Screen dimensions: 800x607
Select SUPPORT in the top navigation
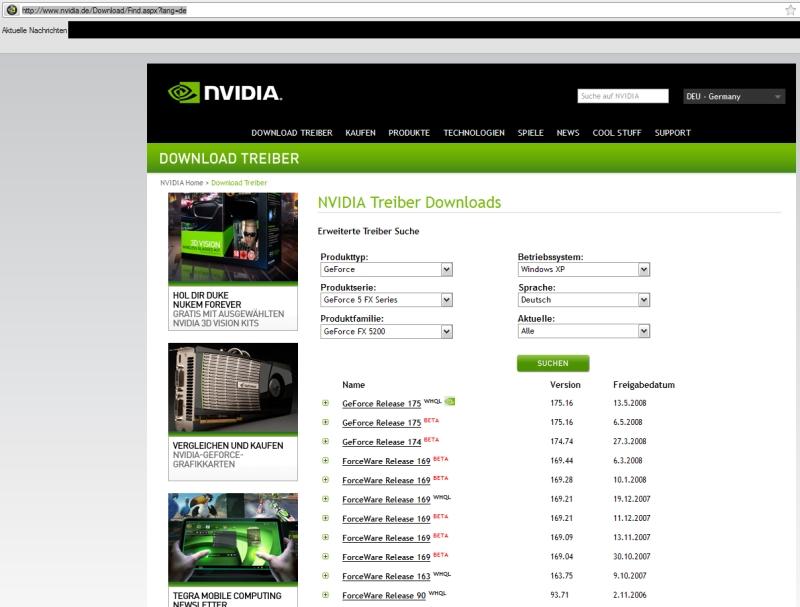[x=672, y=133]
